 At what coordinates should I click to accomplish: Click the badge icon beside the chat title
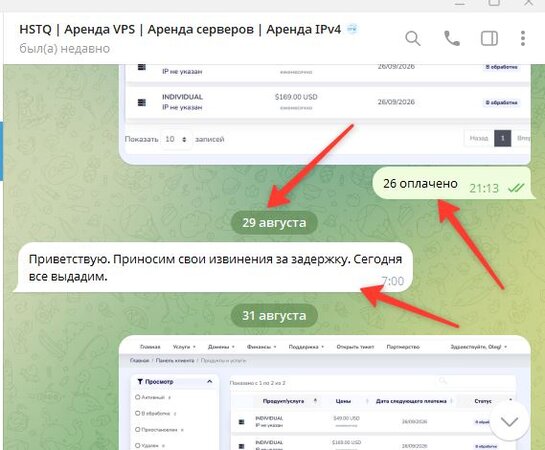(352, 29)
